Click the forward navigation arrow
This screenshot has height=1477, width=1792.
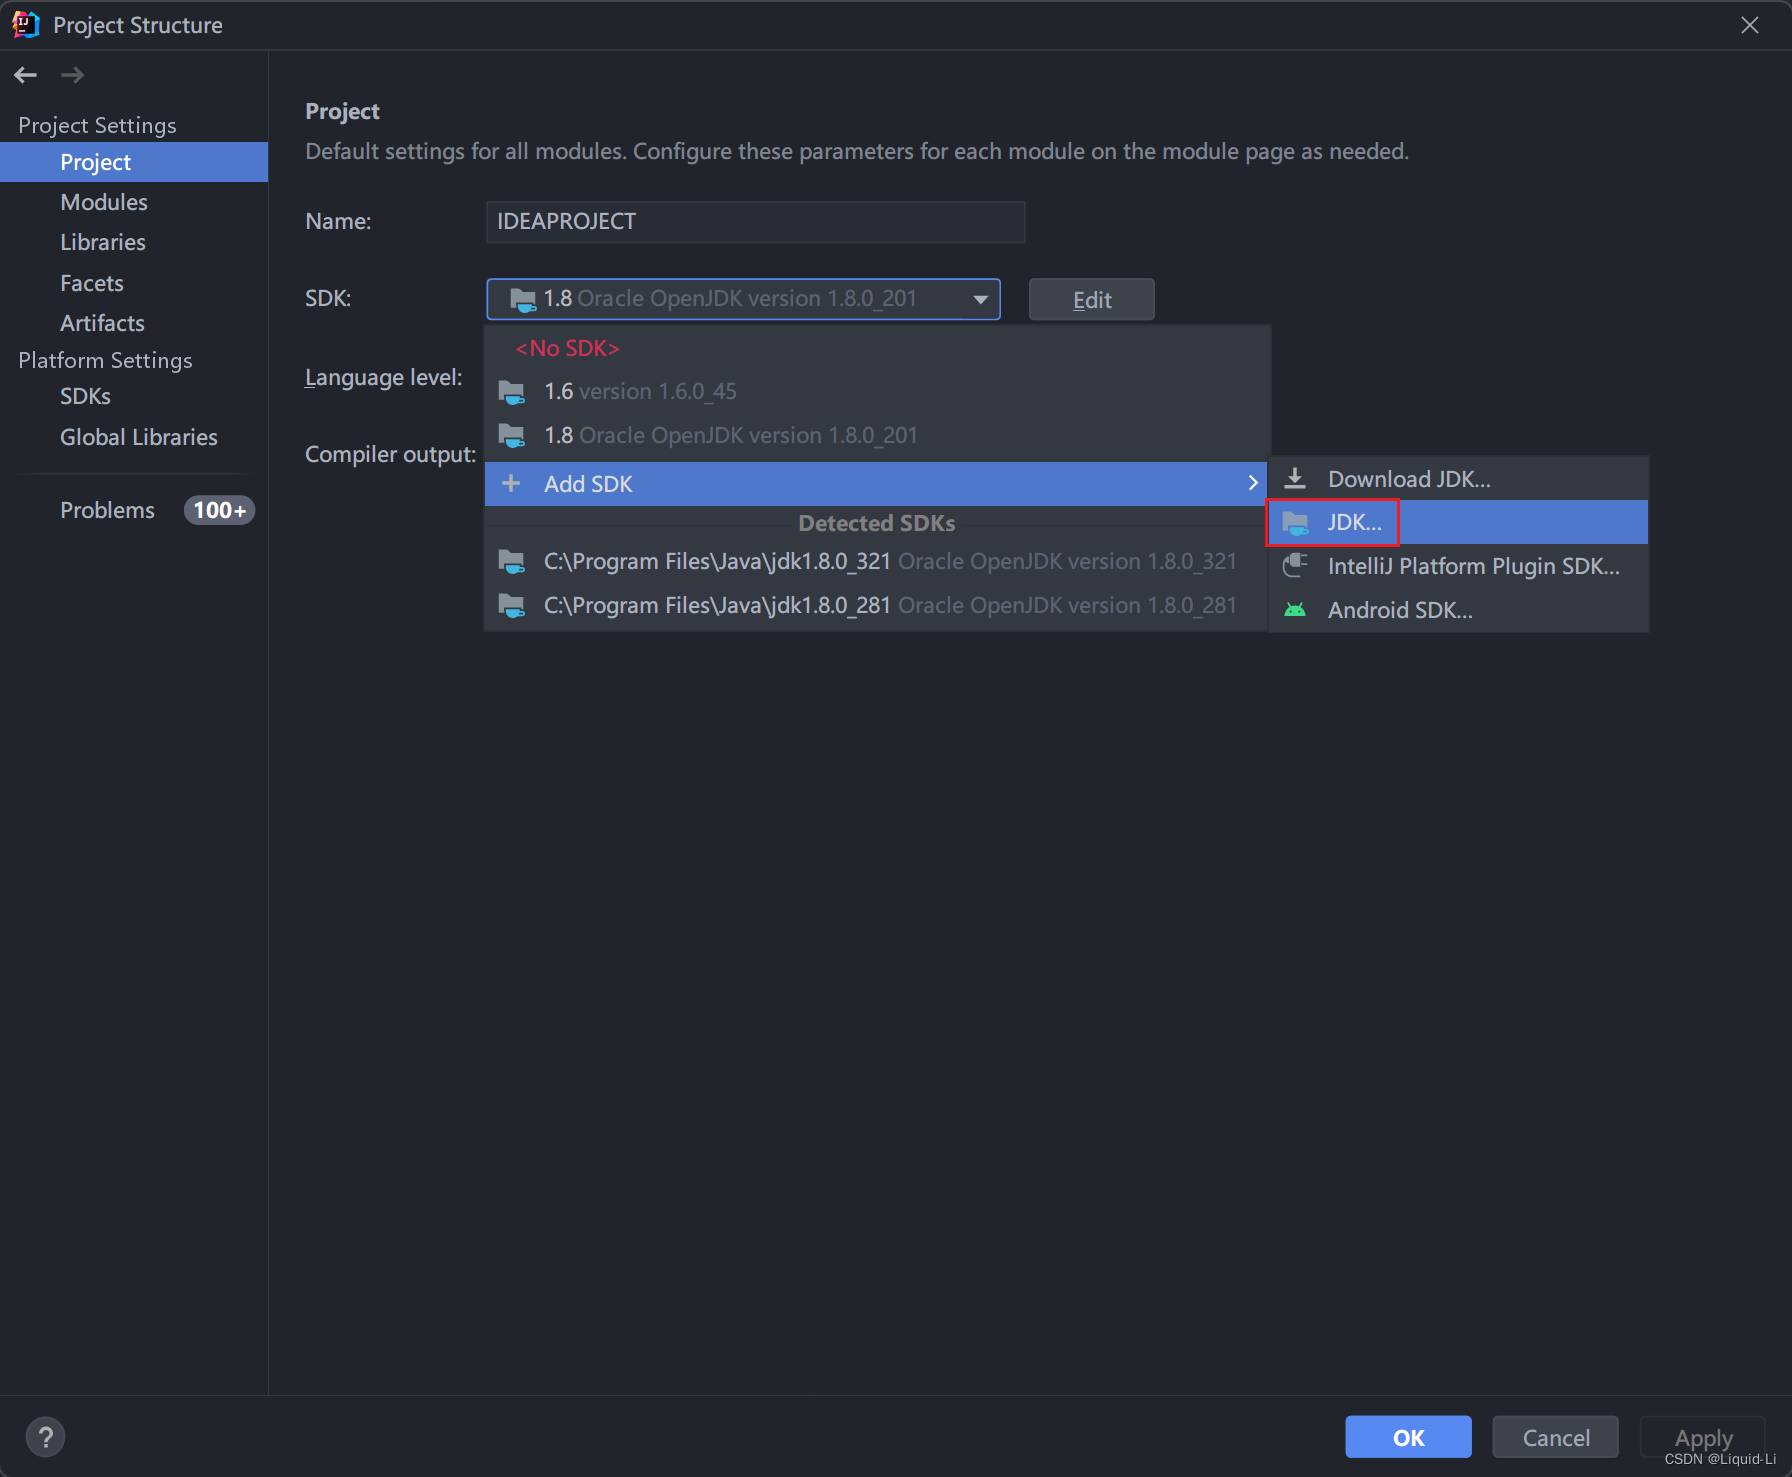click(72, 75)
